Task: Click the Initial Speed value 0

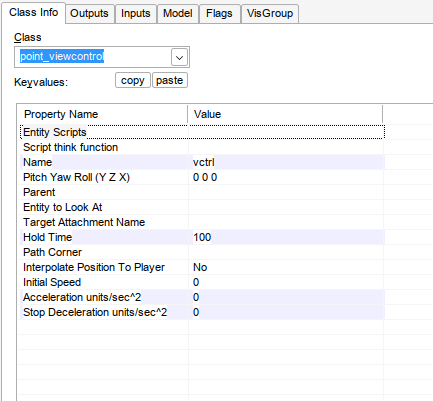Action: (287, 282)
